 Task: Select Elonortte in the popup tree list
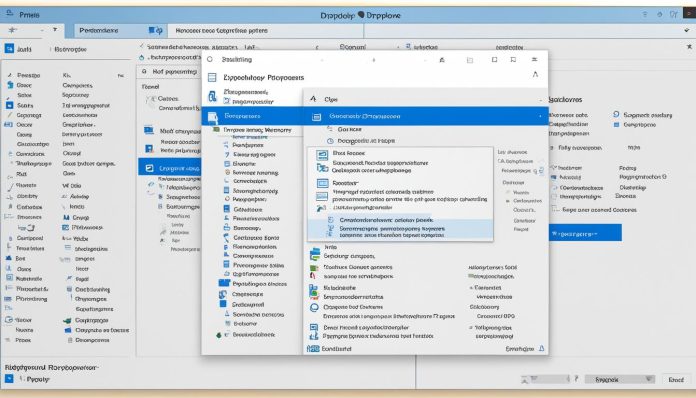point(244,164)
